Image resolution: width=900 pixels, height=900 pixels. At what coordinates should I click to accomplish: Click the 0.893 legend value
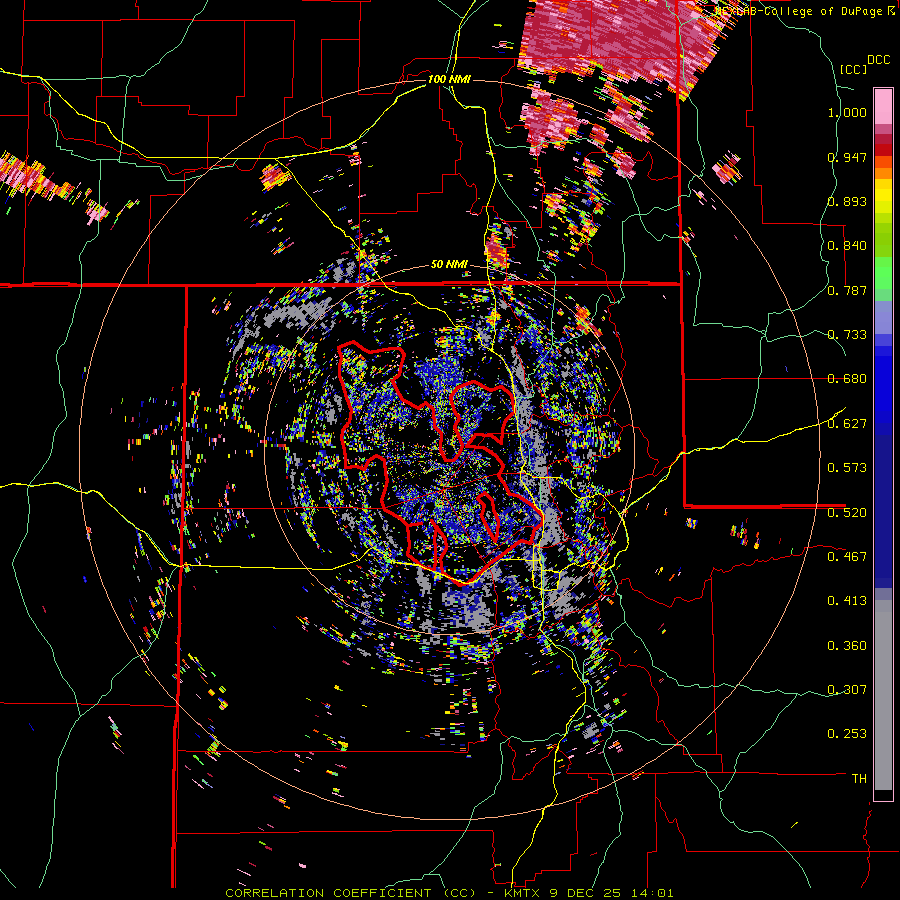(x=847, y=201)
